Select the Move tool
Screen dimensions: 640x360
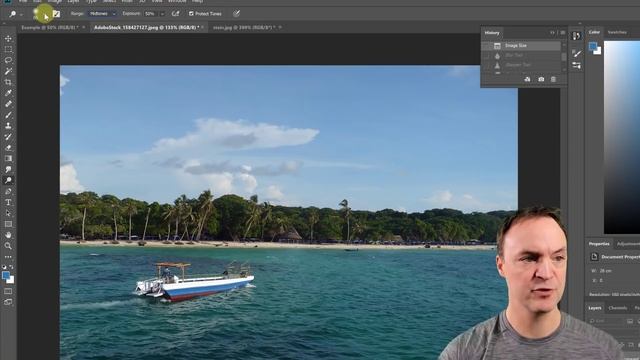pos(8,39)
